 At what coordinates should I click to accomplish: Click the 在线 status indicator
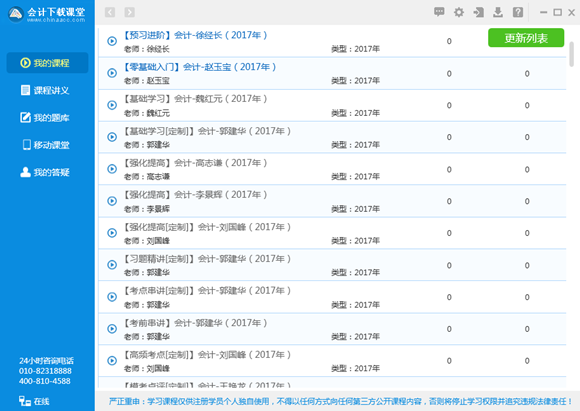tap(34, 401)
